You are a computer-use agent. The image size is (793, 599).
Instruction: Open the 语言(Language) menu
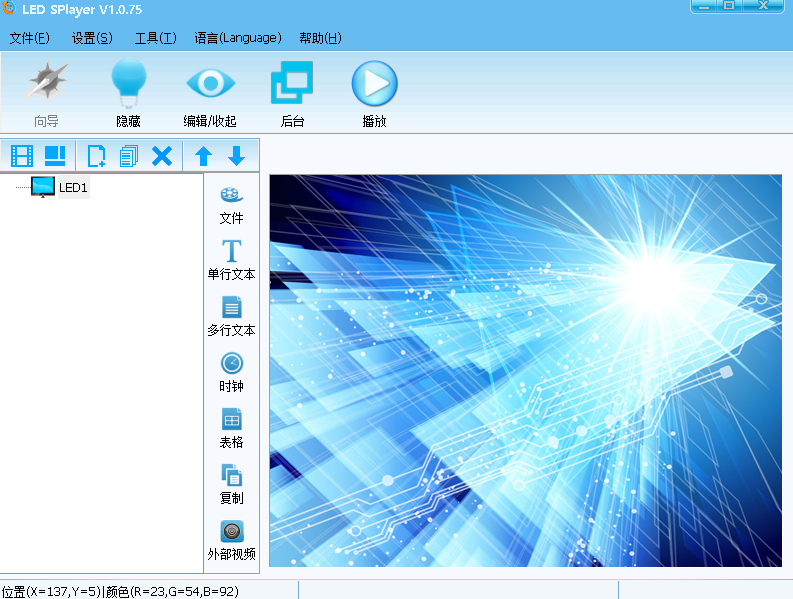[238, 38]
